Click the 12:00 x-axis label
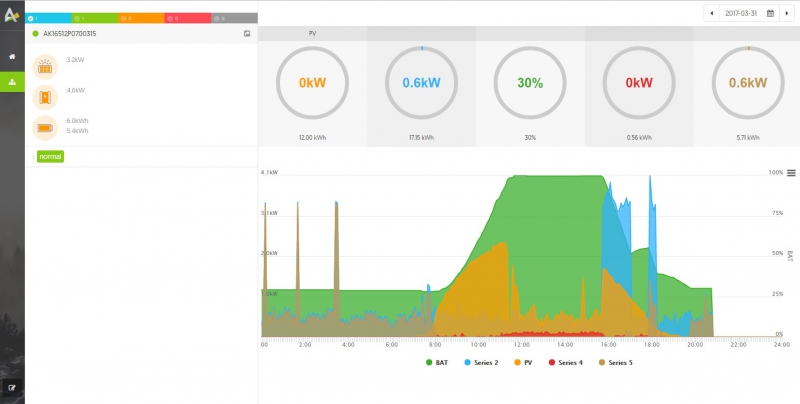The width and height of the screenshot is (800, 404). (x=522, y=345)
